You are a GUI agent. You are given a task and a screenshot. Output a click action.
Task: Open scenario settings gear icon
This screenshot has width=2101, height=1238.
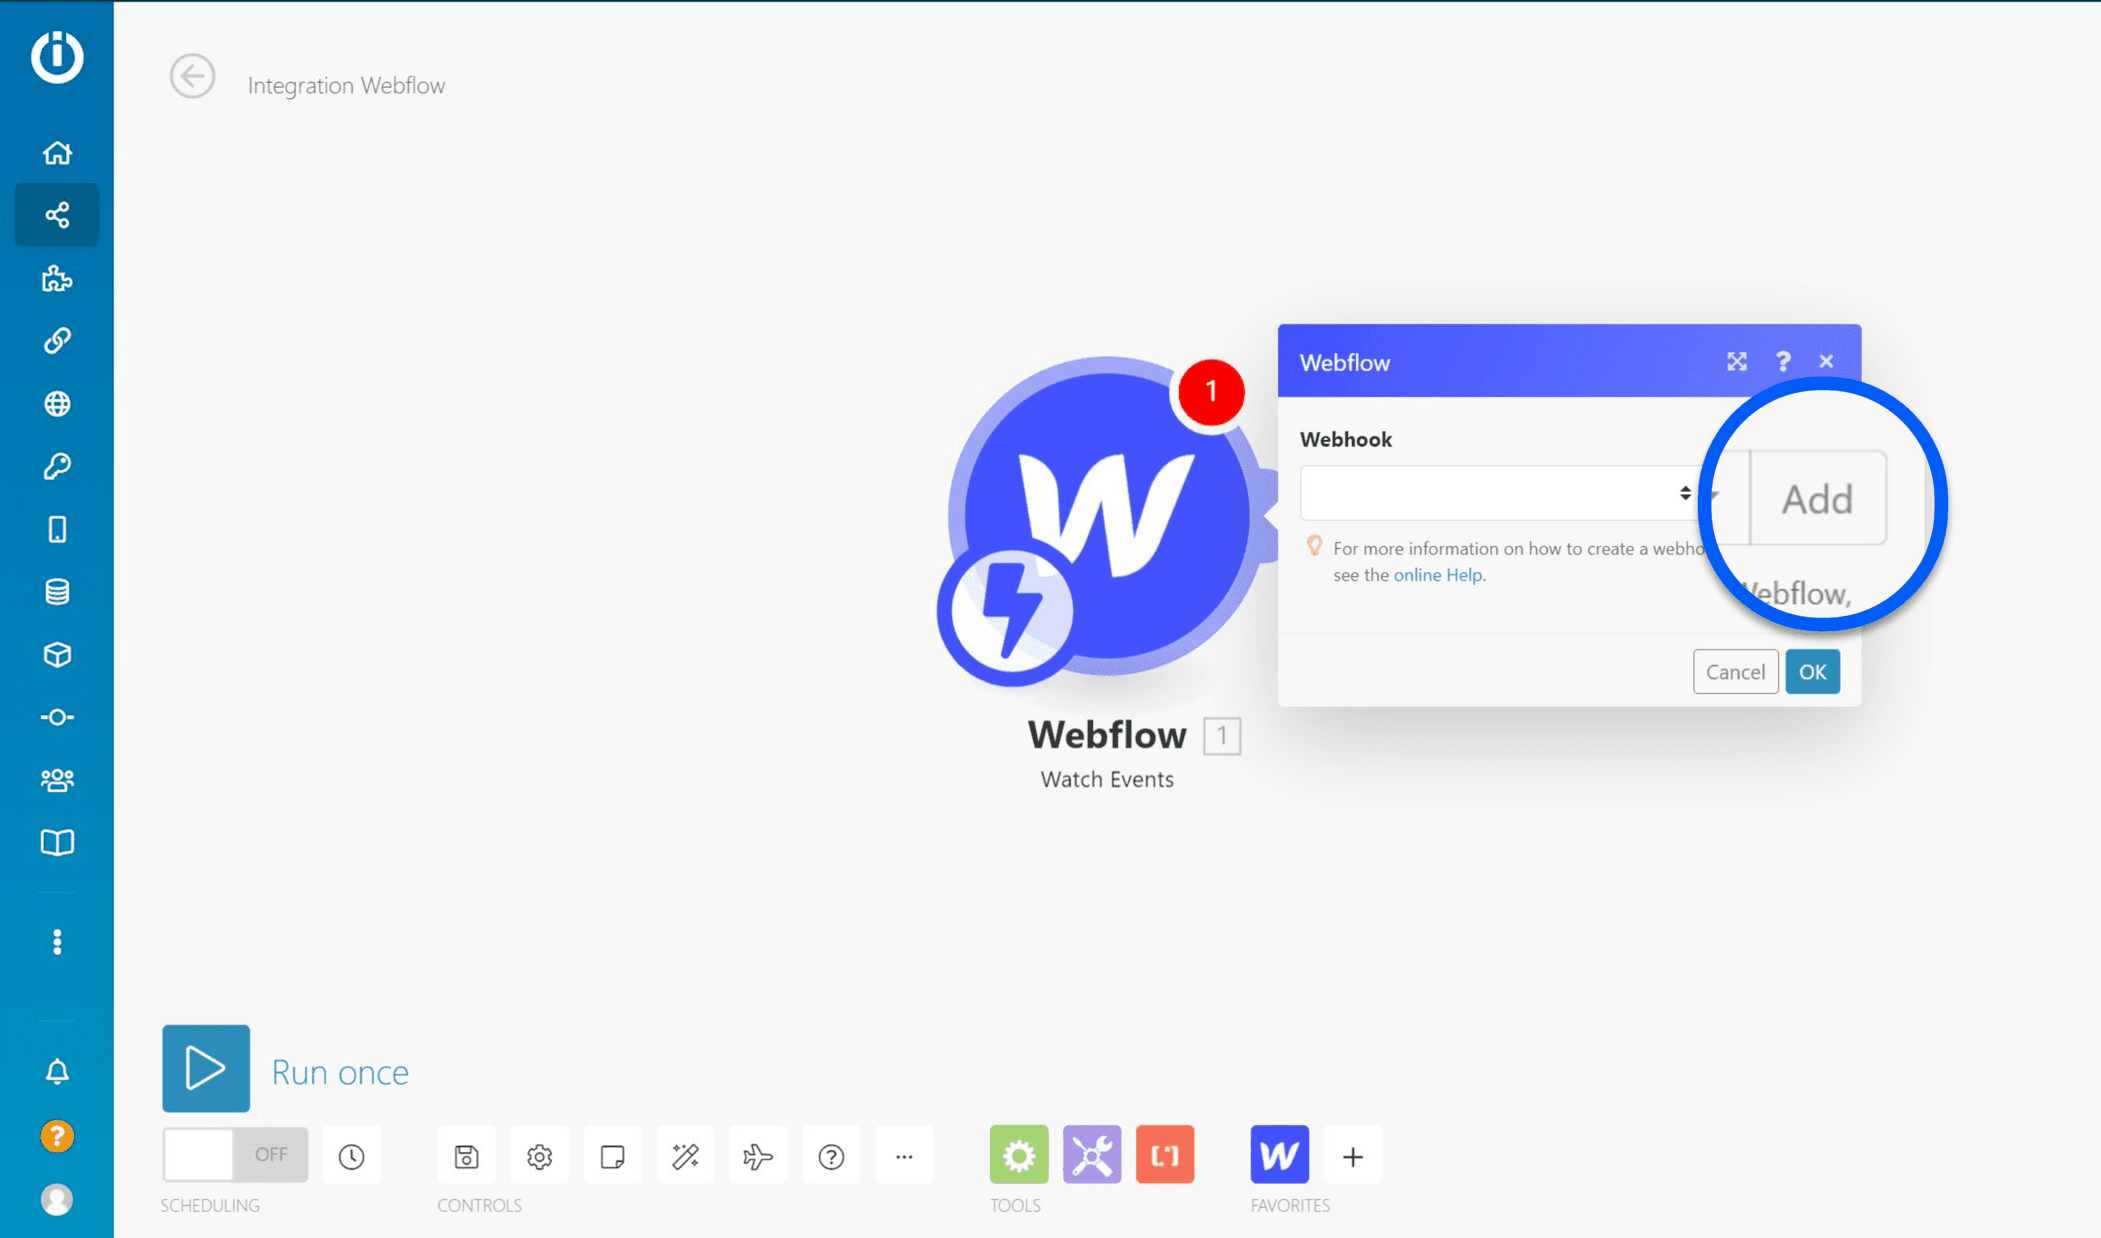(539, 1156)
